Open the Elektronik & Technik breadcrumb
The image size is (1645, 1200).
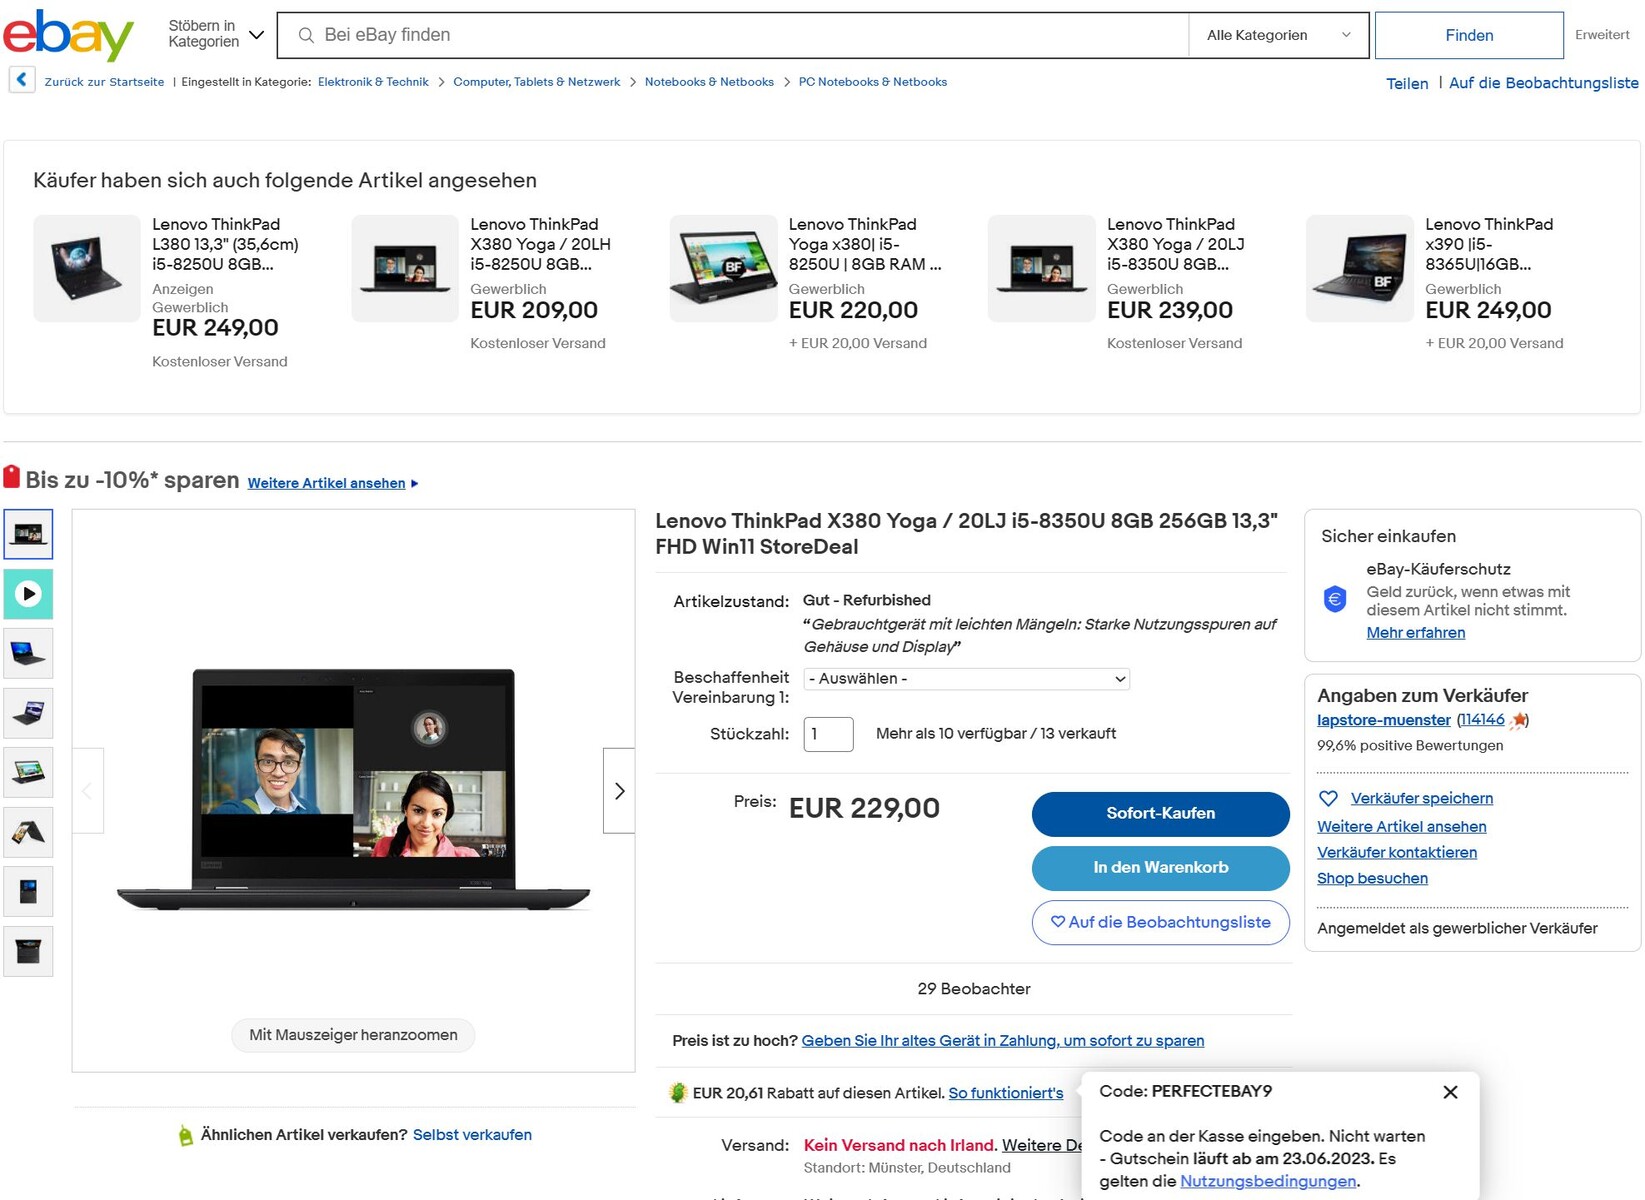pos(373,82)
